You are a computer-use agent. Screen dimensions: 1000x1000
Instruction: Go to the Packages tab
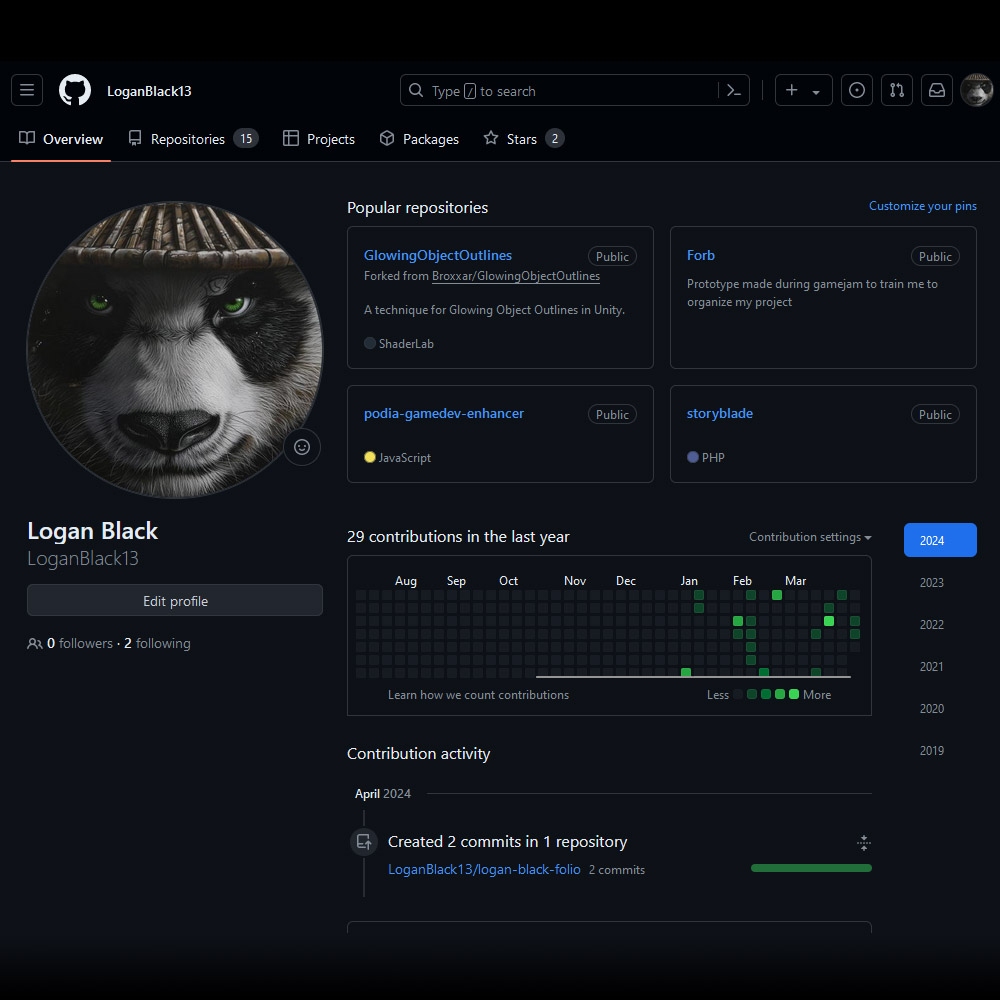pos(419,139)
